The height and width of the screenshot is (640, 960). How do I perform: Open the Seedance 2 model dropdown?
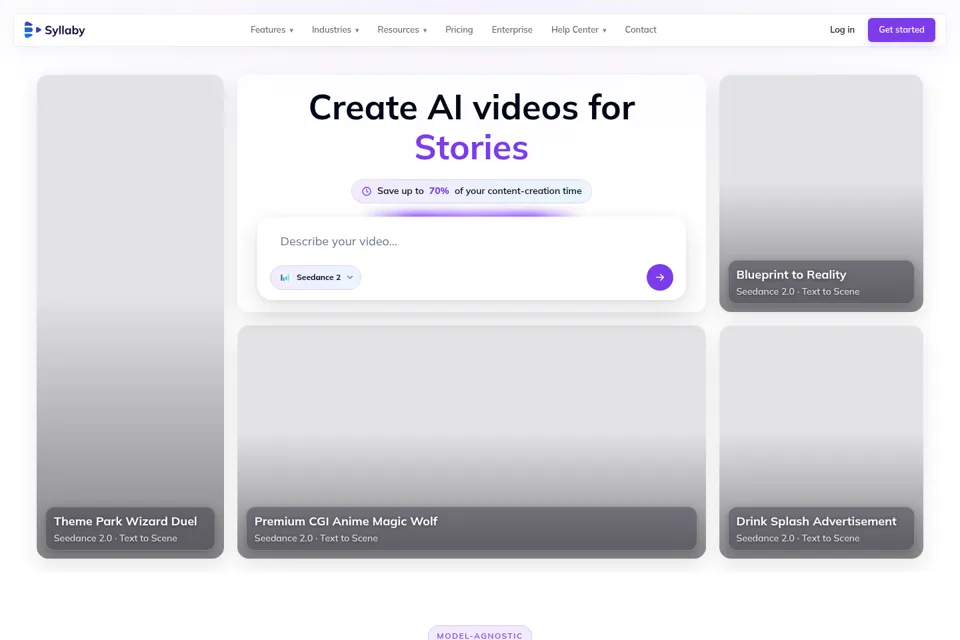(x=315, y=277)
